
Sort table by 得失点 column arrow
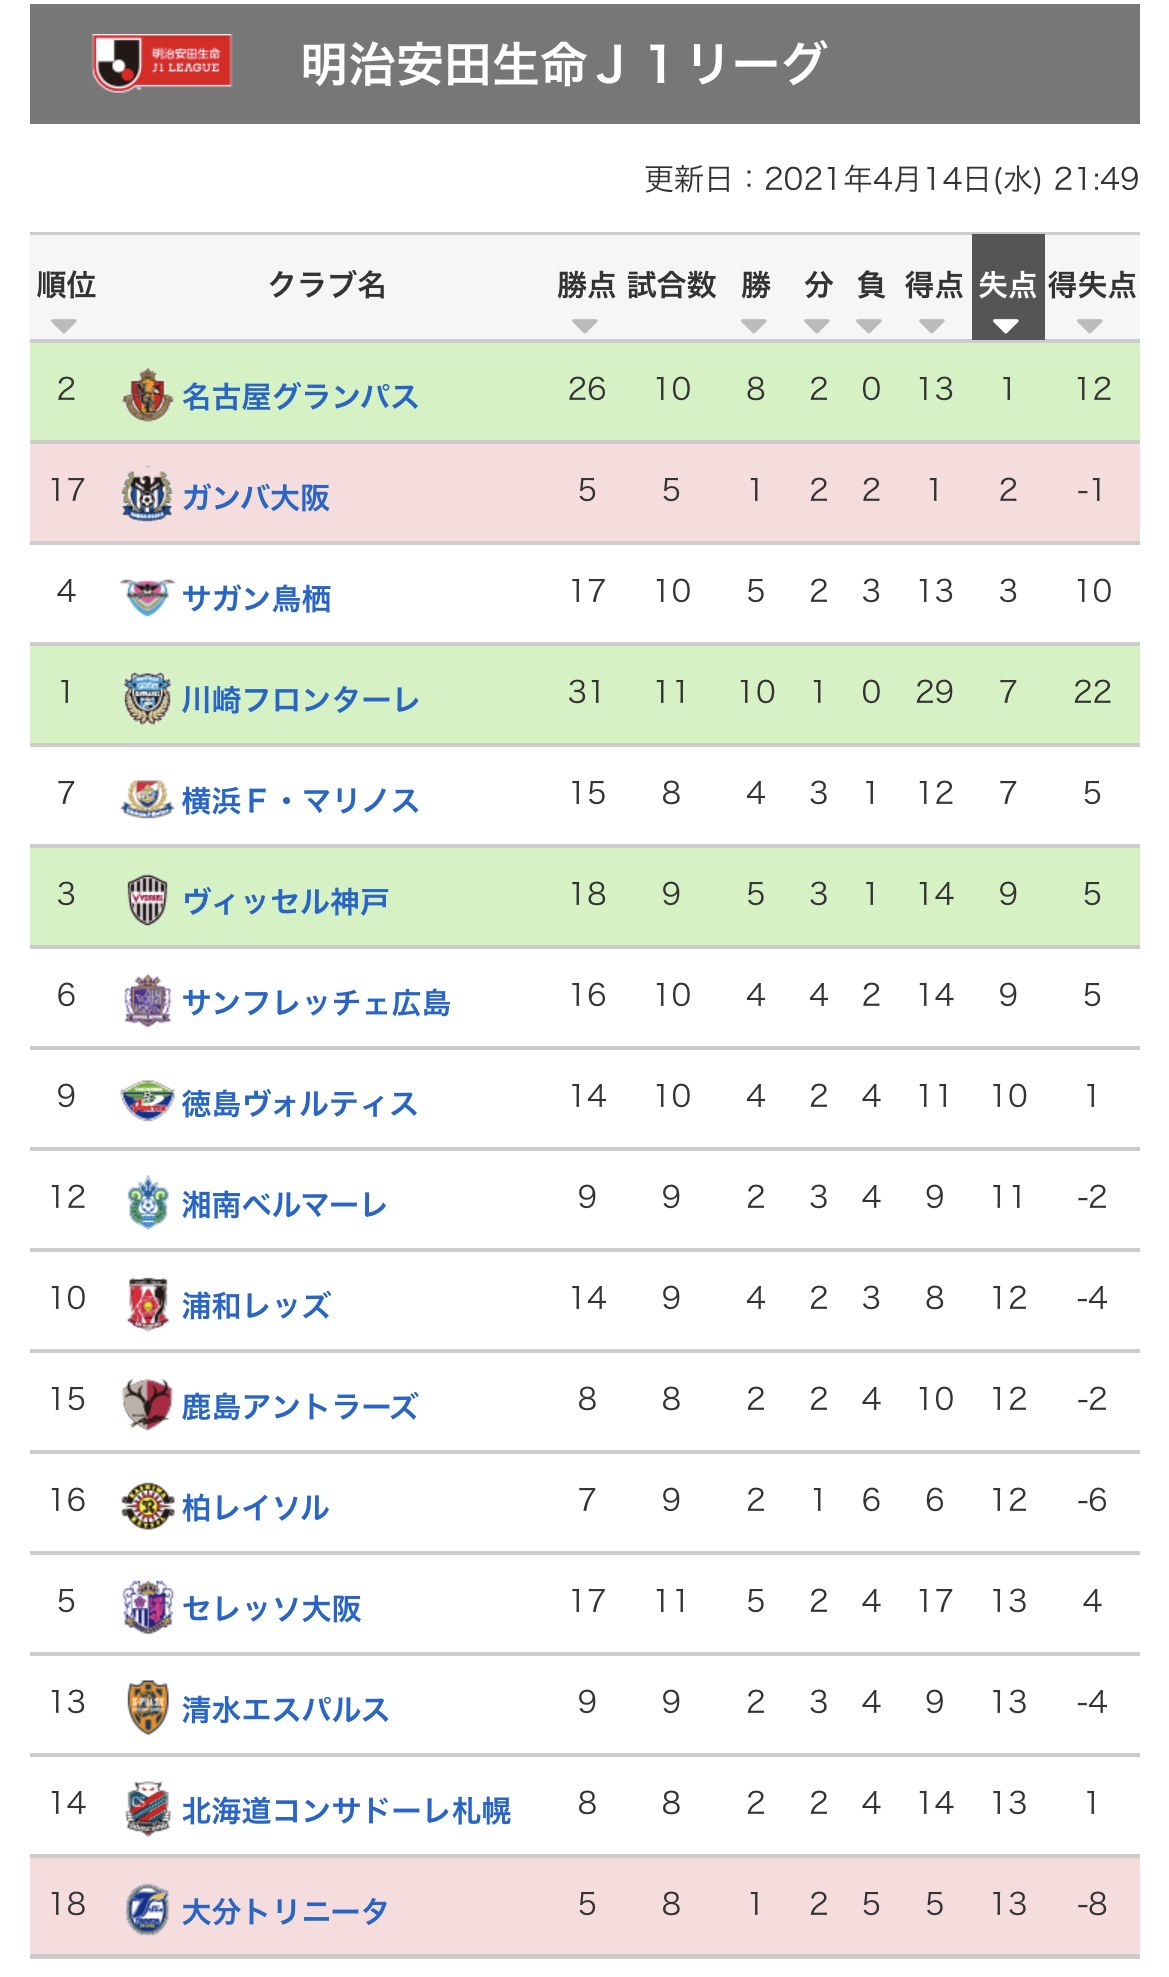pos(1090,326)
